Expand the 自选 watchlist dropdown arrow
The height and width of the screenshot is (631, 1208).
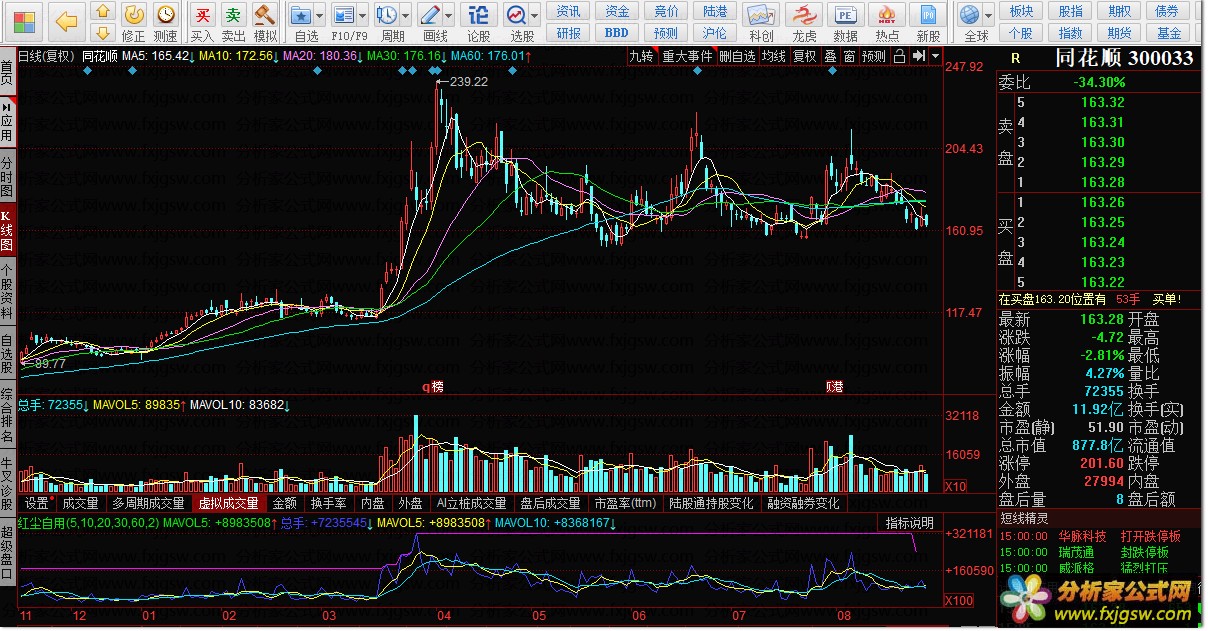319,16
